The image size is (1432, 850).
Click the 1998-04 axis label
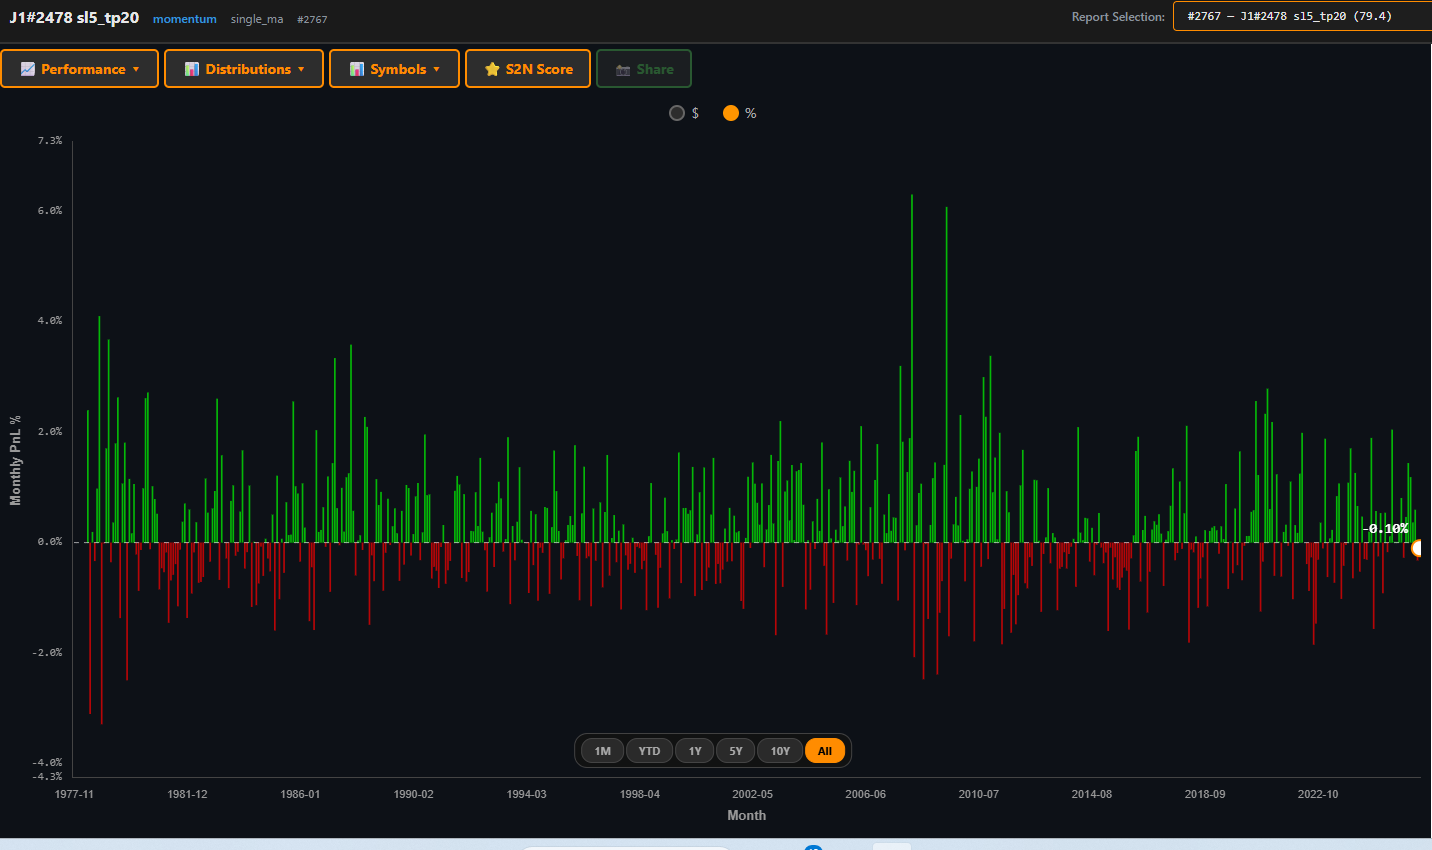click(640, 794)
